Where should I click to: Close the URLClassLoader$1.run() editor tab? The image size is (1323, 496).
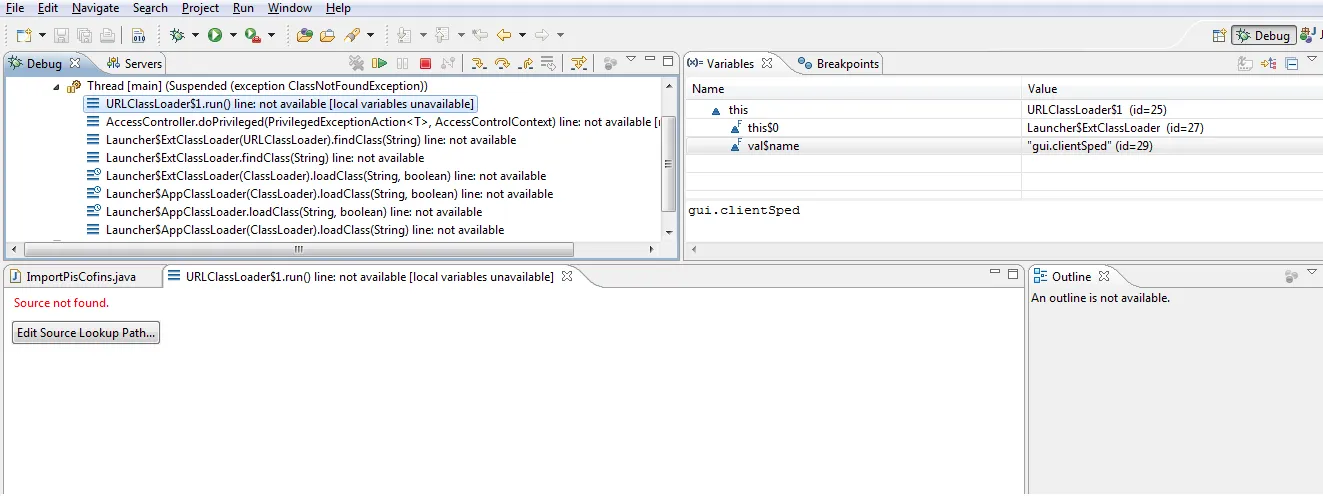(x=567, y=276)
